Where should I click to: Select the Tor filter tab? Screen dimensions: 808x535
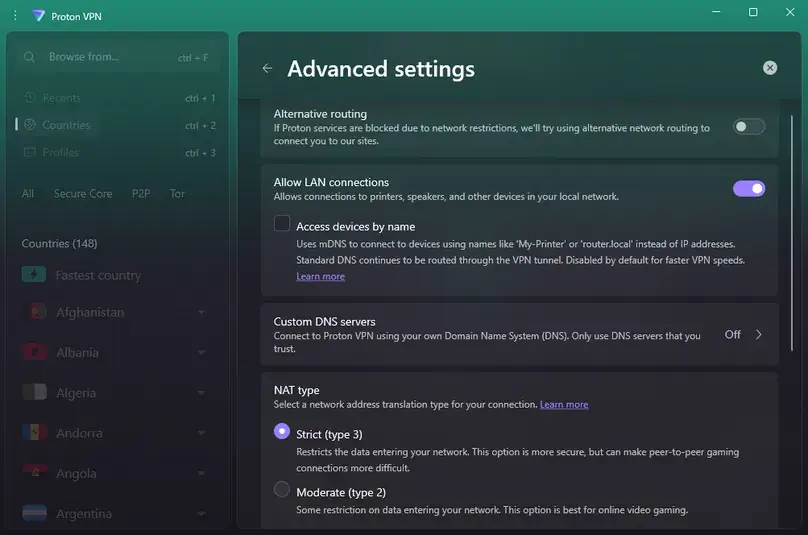[177, 193]
